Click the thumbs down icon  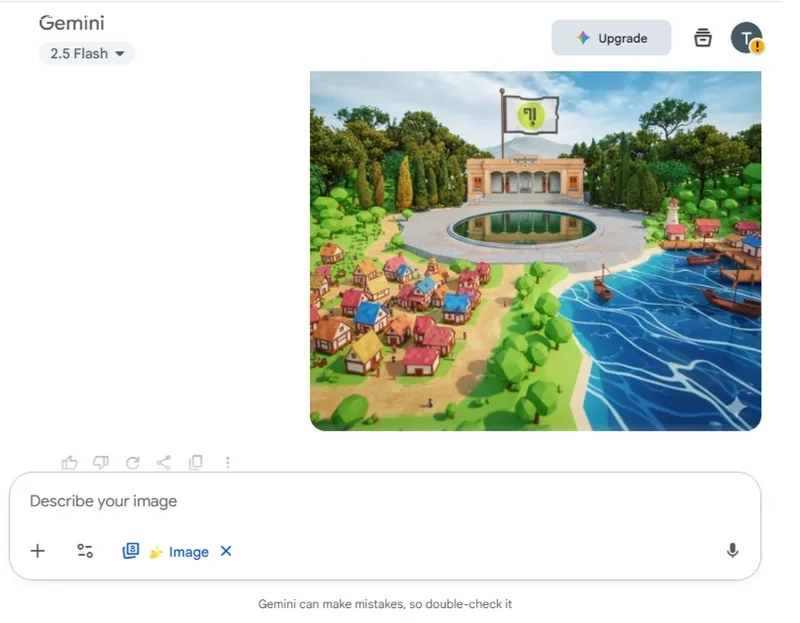[101, 462]
